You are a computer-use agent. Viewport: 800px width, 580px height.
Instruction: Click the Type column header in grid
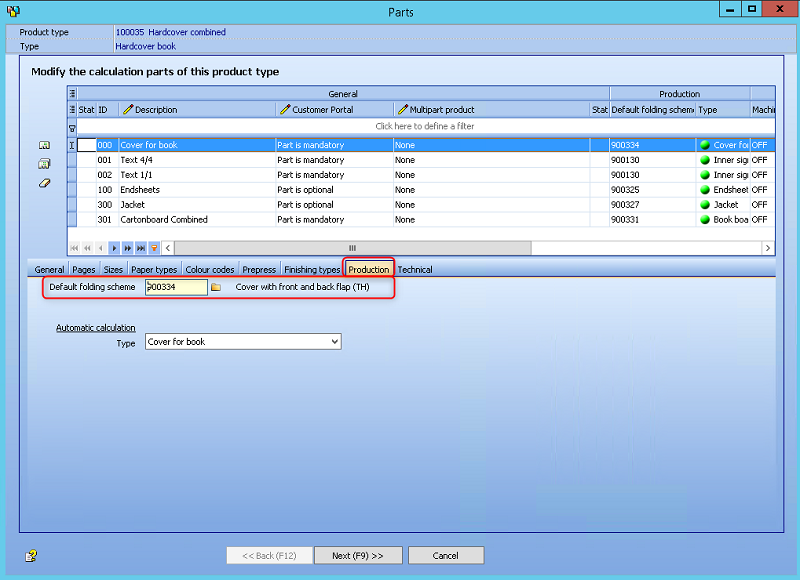(x=723, y=109)
